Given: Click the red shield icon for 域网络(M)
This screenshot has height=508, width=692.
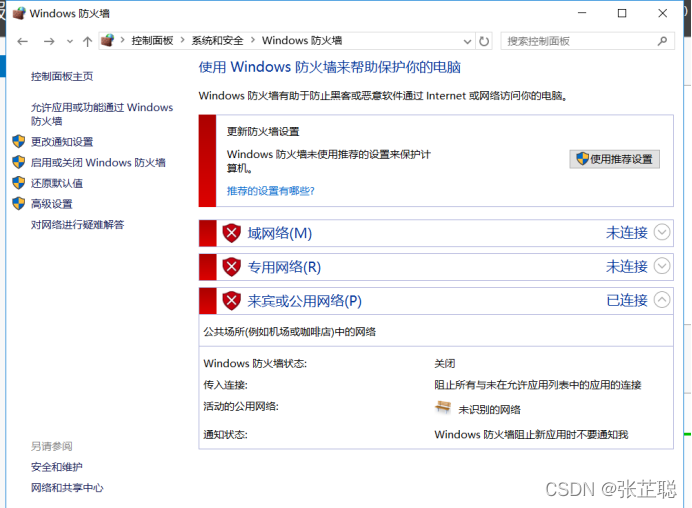Looking at the screenshot, I should [x=231, y=233].
